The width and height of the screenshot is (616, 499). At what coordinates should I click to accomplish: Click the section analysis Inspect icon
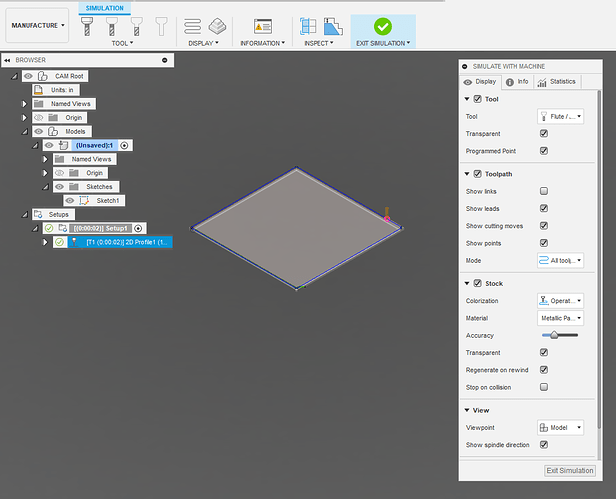pos(308,26)
